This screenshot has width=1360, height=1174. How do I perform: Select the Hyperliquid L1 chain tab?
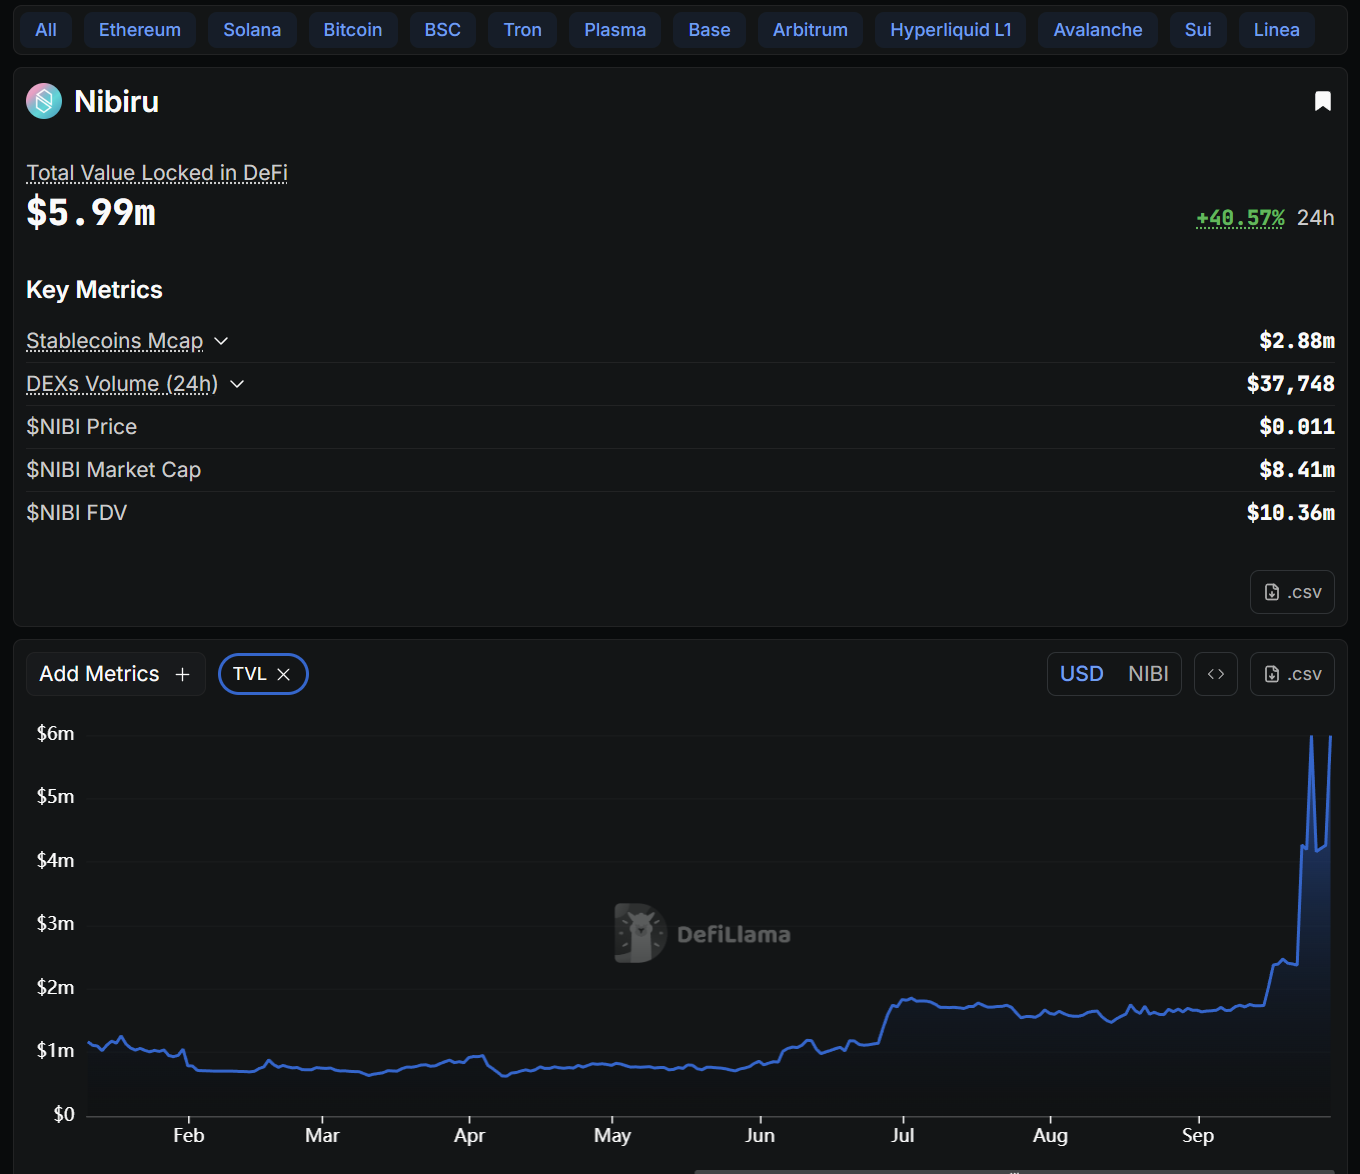(x=950, y=30)
